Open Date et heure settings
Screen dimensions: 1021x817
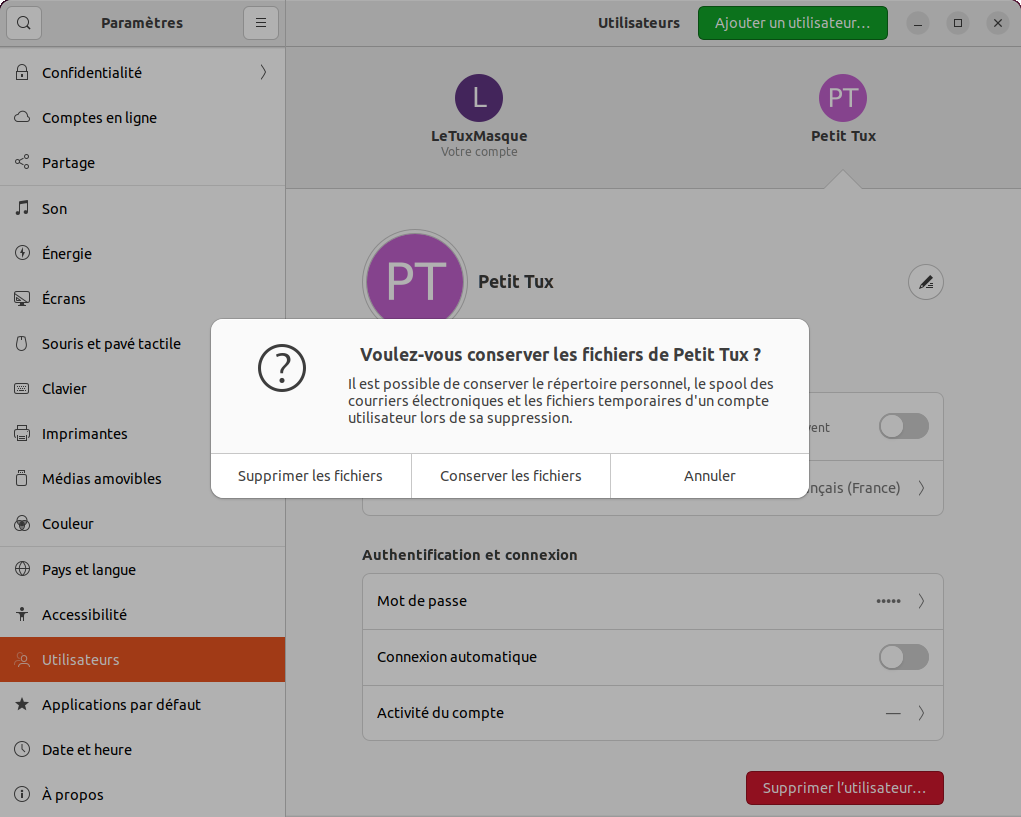pyautogui.click(x=143, y=749)
